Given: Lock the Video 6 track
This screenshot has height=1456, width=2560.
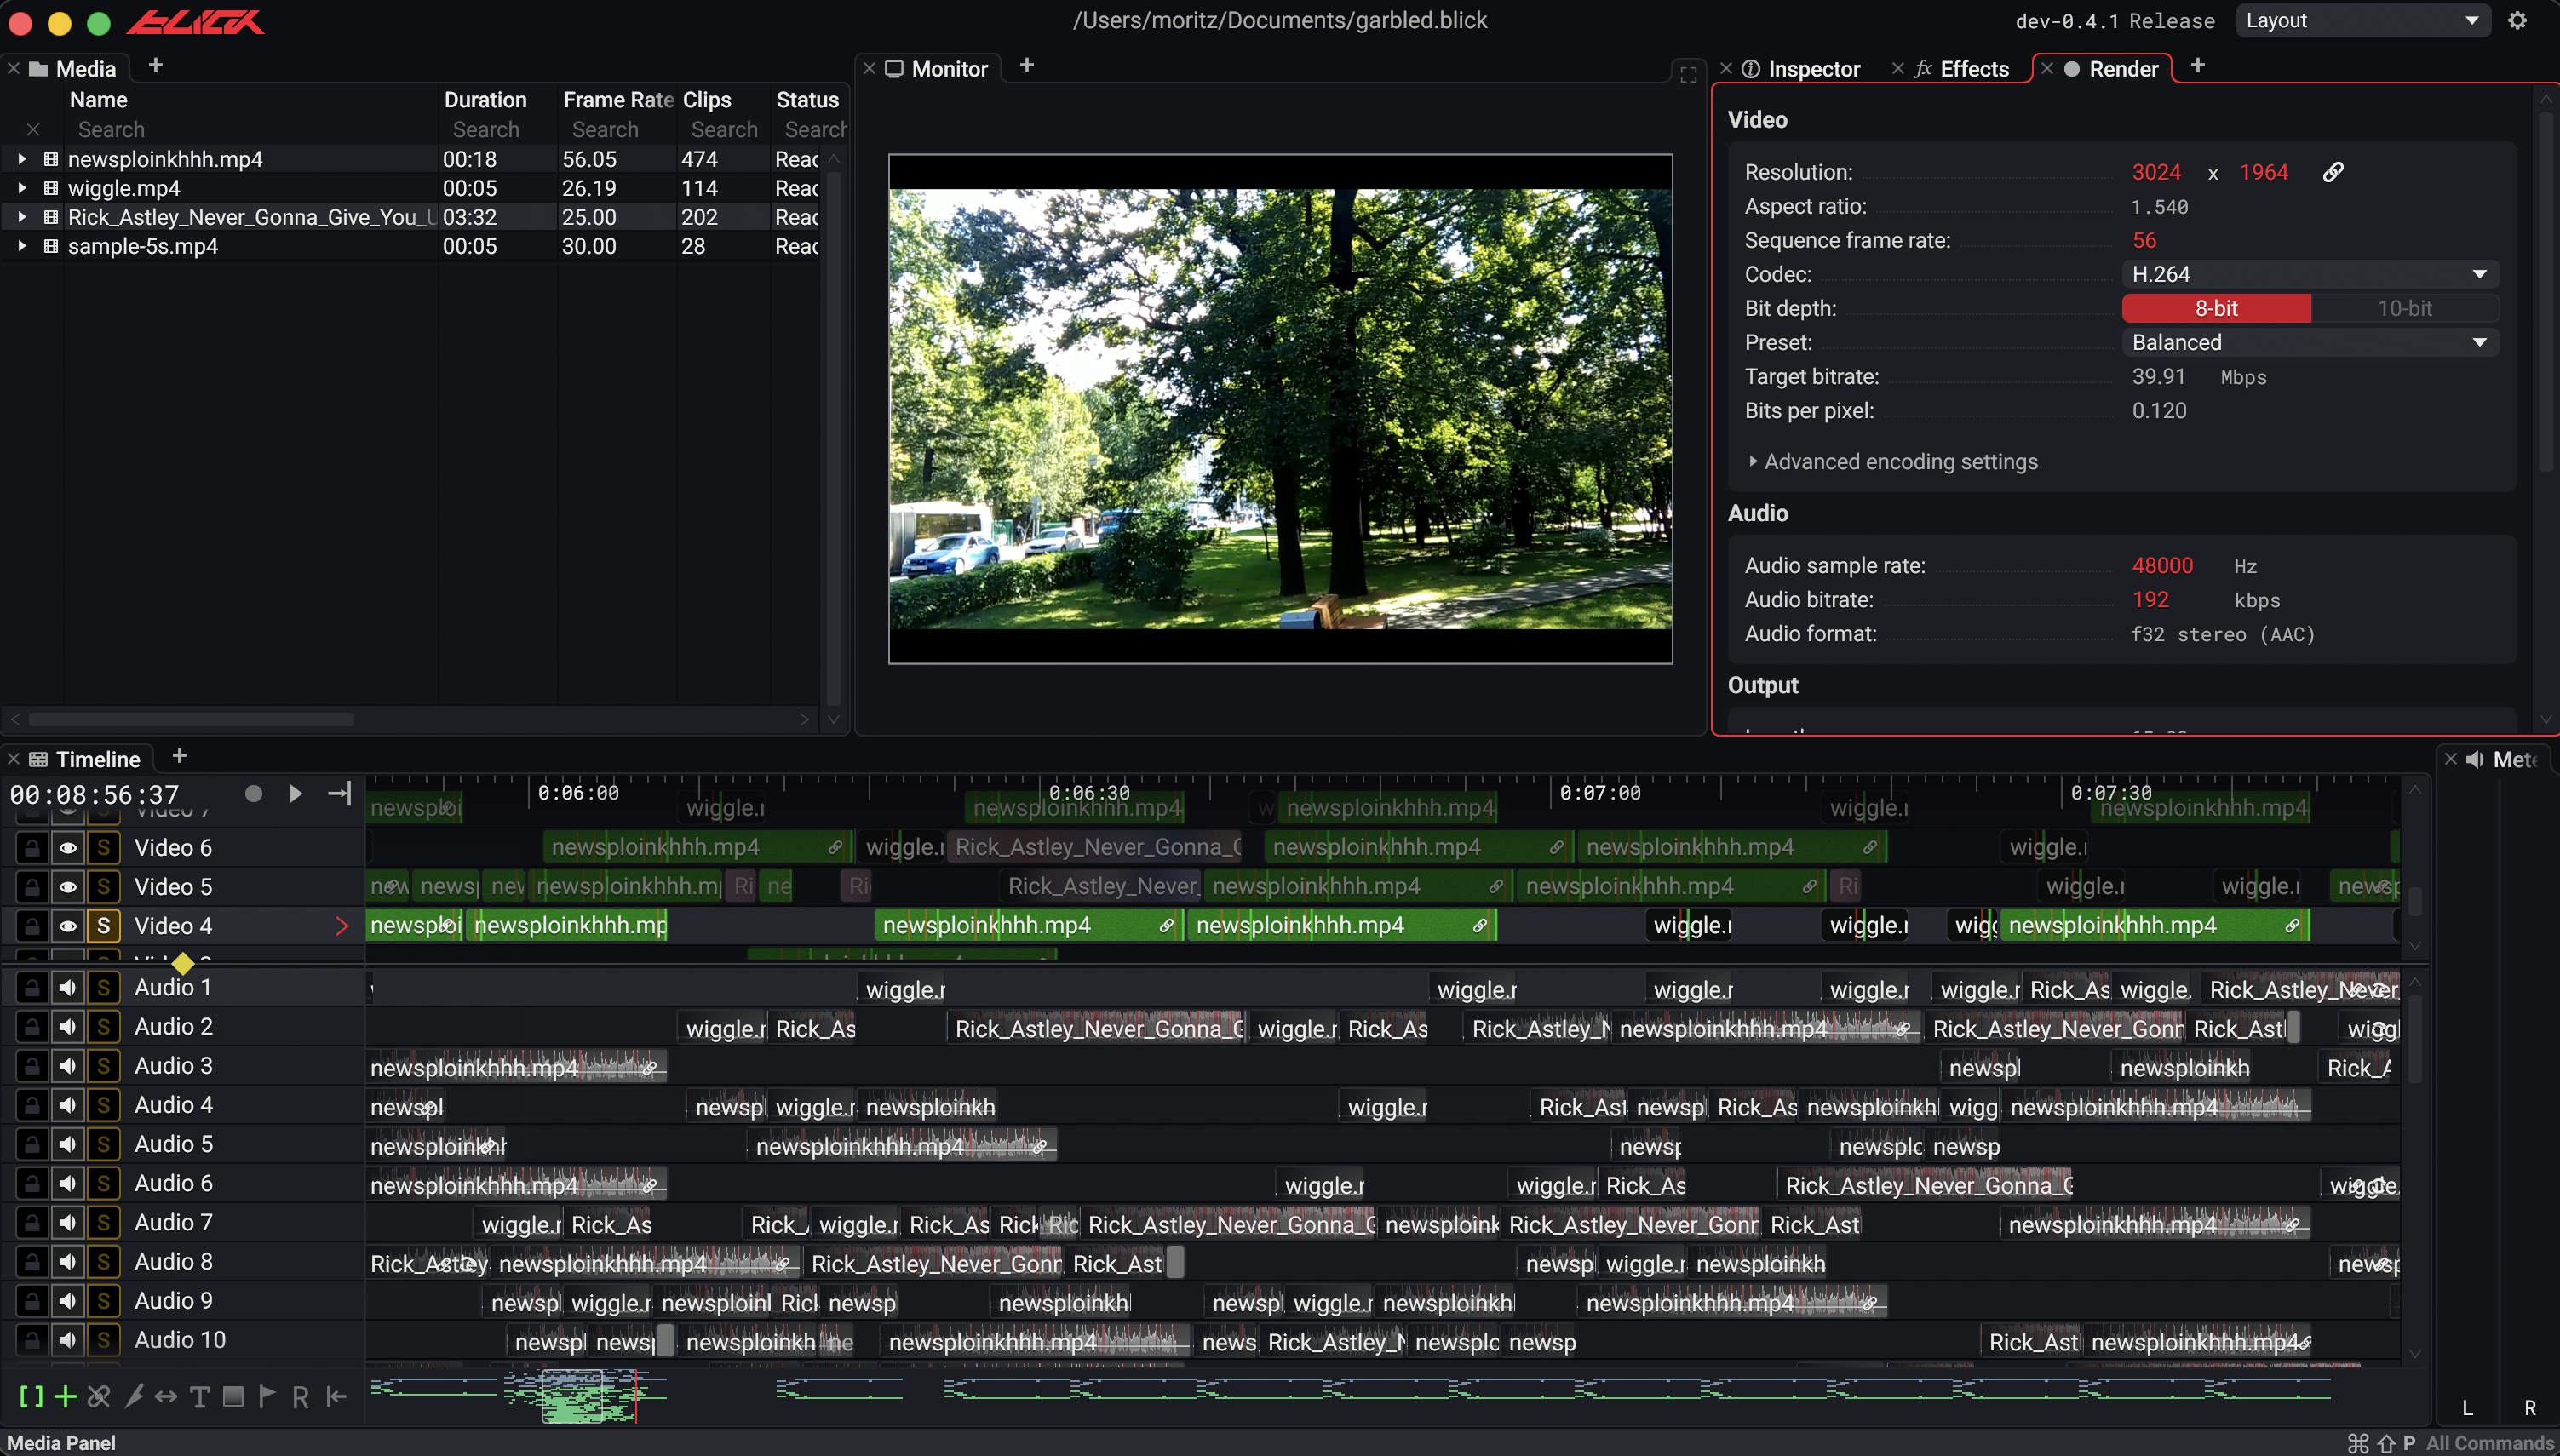Looking at the screenshot, I should point(31,848).
